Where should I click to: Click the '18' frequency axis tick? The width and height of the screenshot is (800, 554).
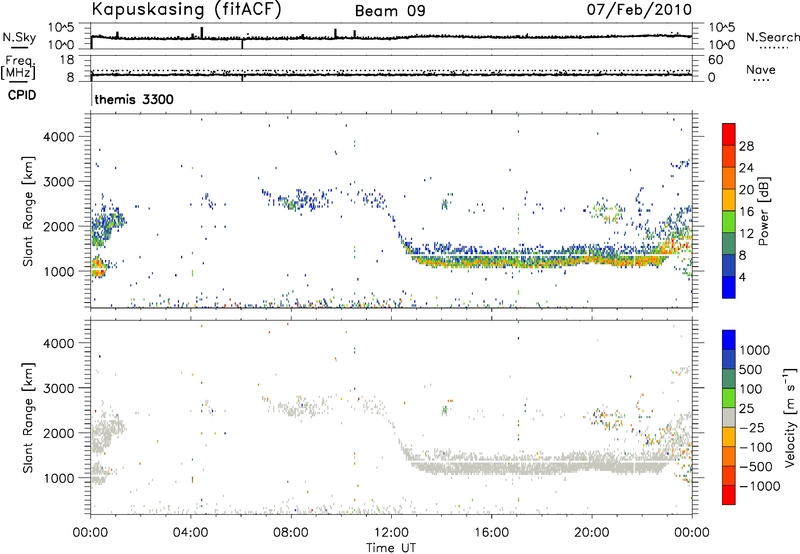(x=66, y=60)
